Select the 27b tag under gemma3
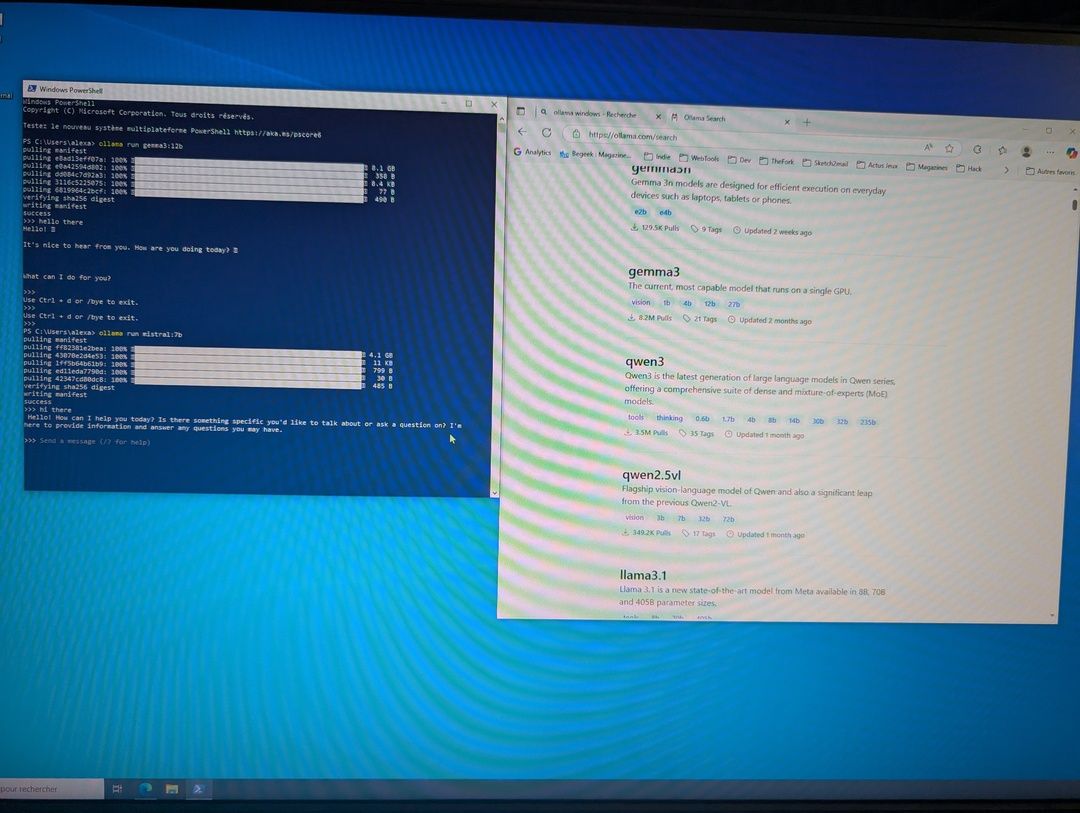Screen dimensions: 1080x813 click(734, 304)
